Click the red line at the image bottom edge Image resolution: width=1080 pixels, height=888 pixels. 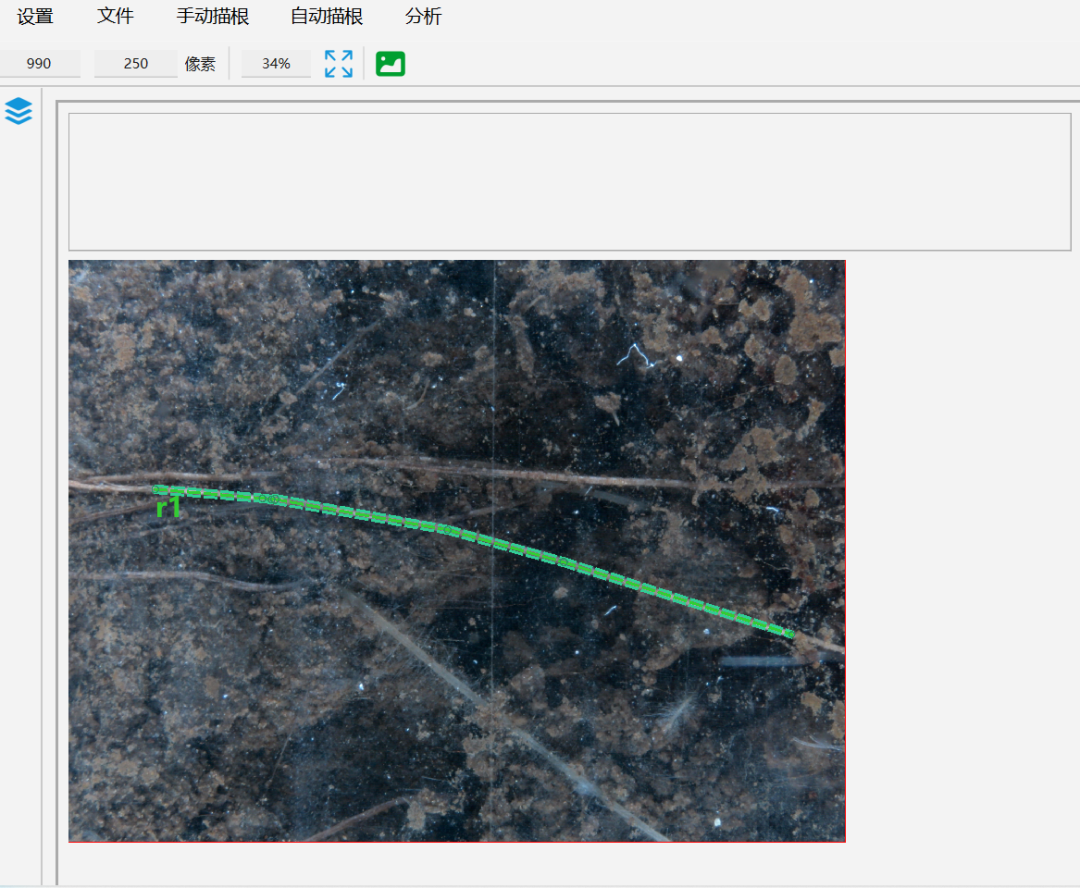pos(456,842)
